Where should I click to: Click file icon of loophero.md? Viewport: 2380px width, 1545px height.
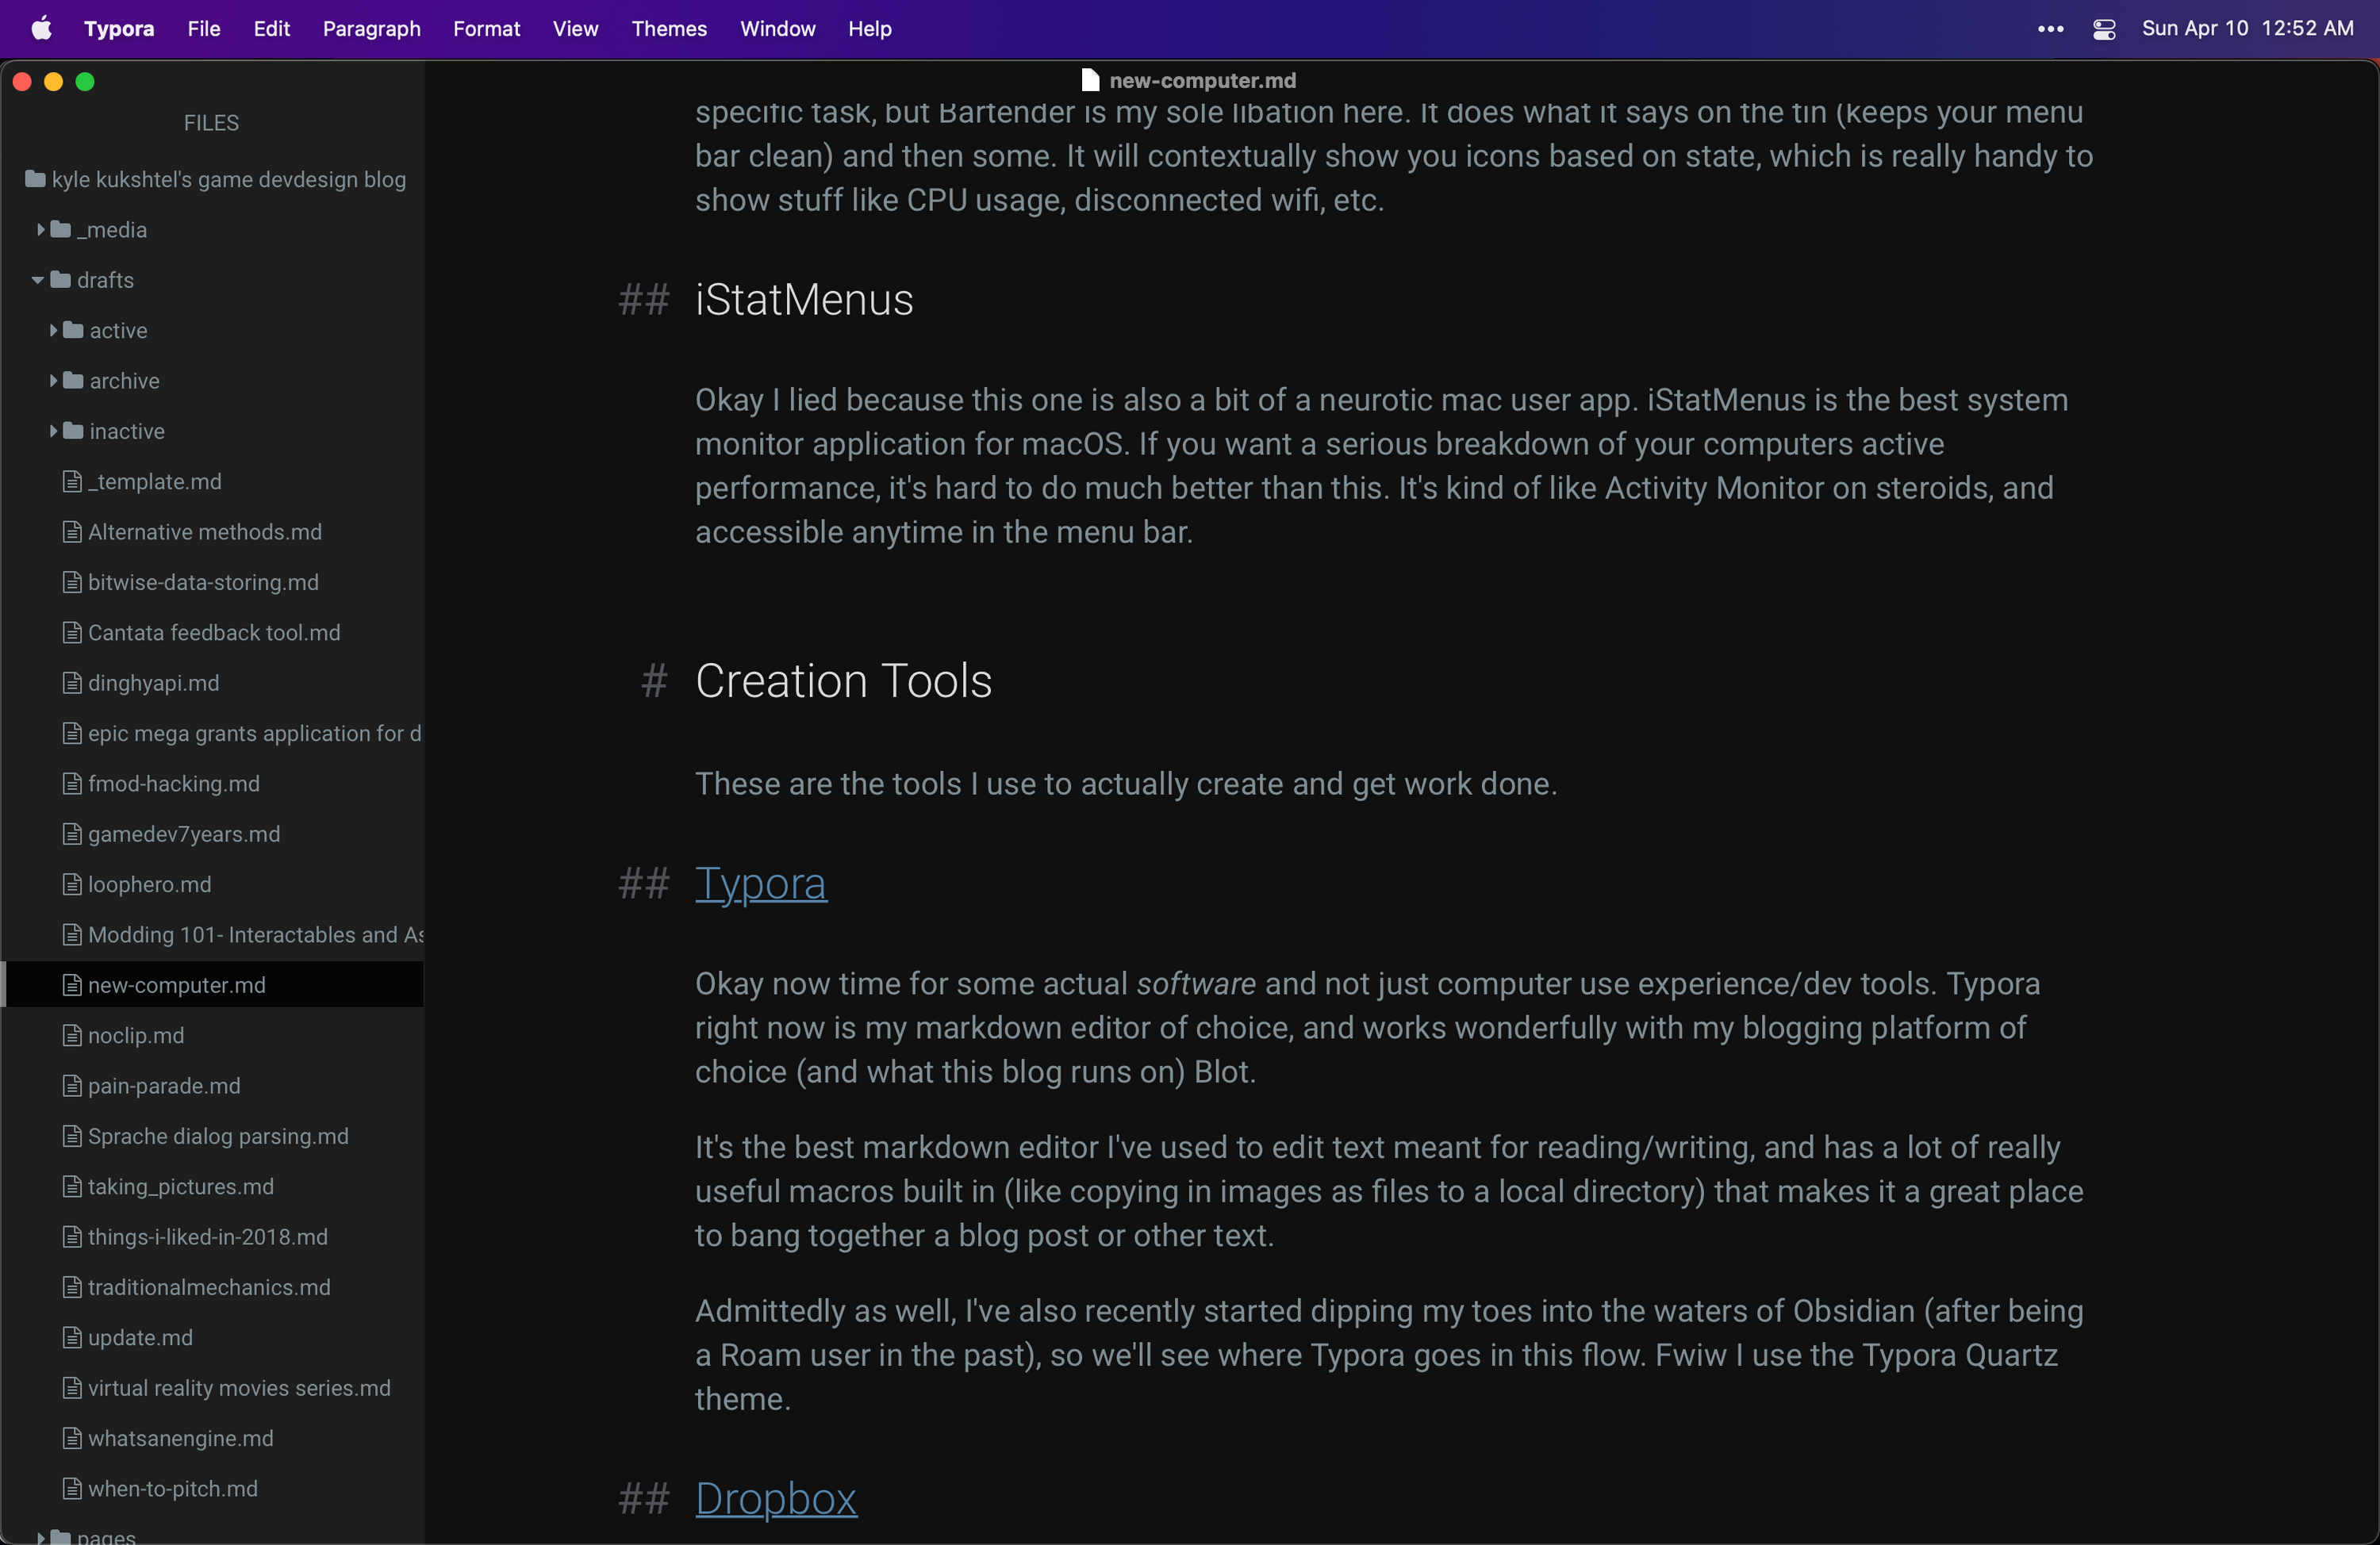[72, 884]
